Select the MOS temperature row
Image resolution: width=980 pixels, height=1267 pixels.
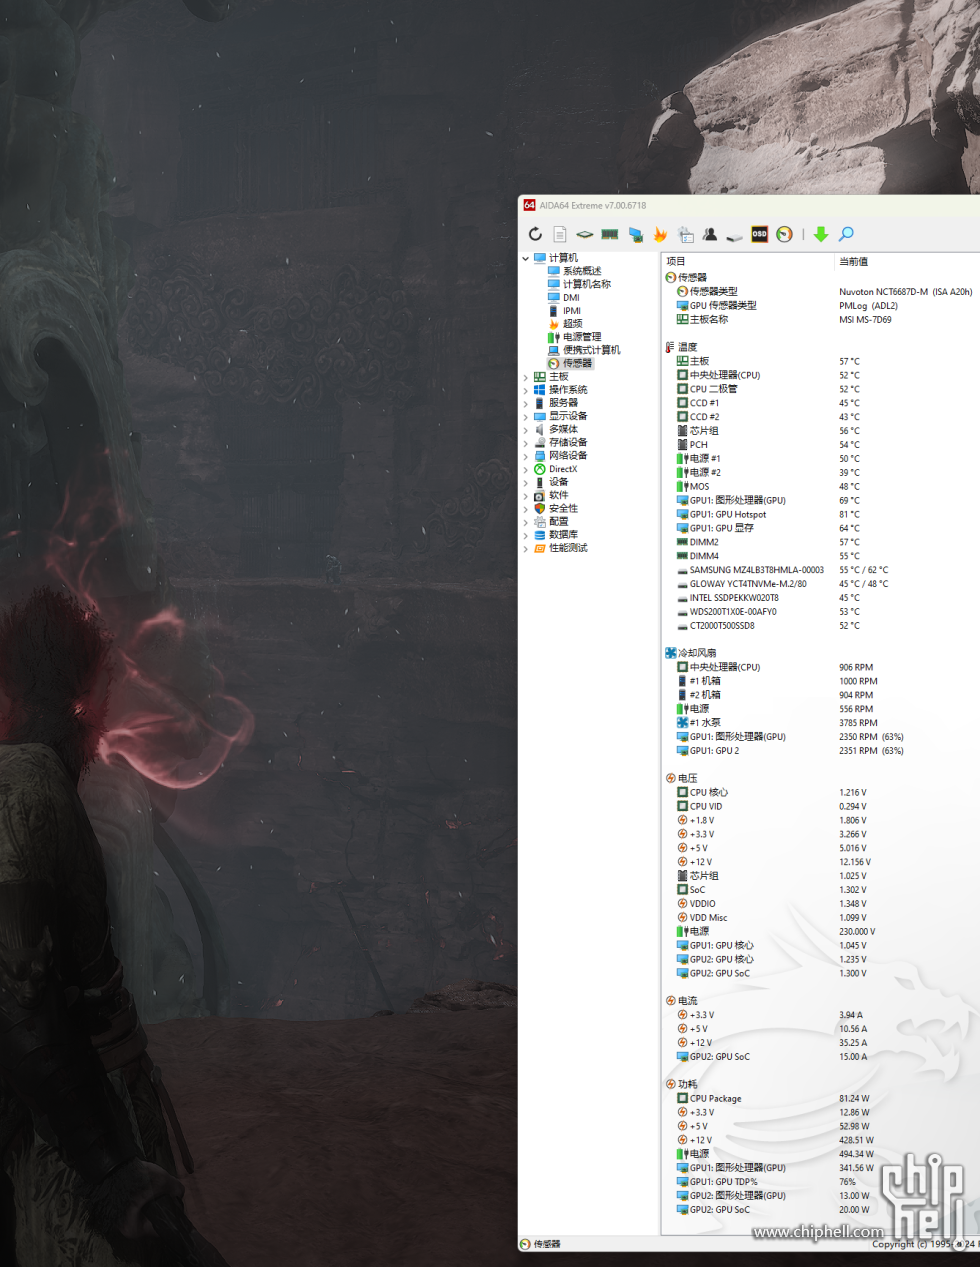pyautogui.click(x=820, y=486)
